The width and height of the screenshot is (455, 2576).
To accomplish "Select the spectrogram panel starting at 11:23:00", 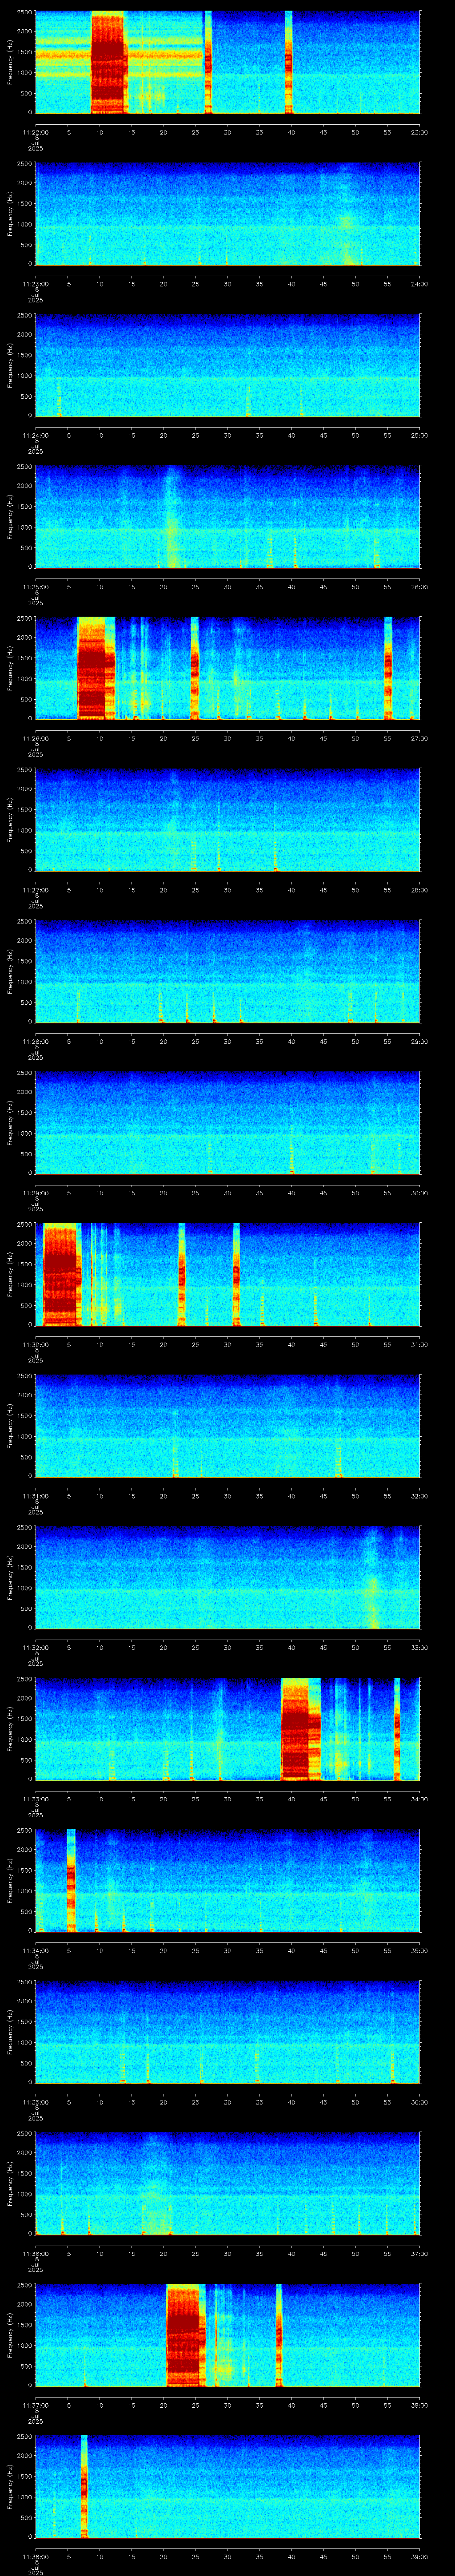I will click(x=228, y=214).
